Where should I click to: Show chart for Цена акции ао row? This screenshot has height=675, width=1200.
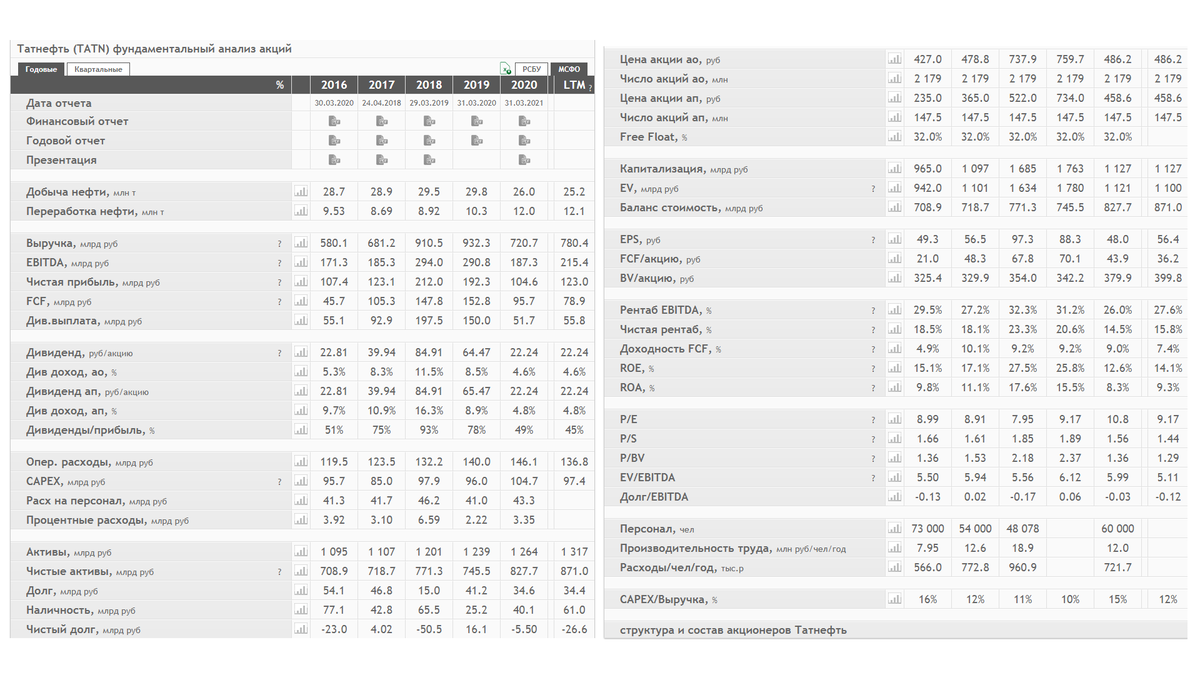894,60
